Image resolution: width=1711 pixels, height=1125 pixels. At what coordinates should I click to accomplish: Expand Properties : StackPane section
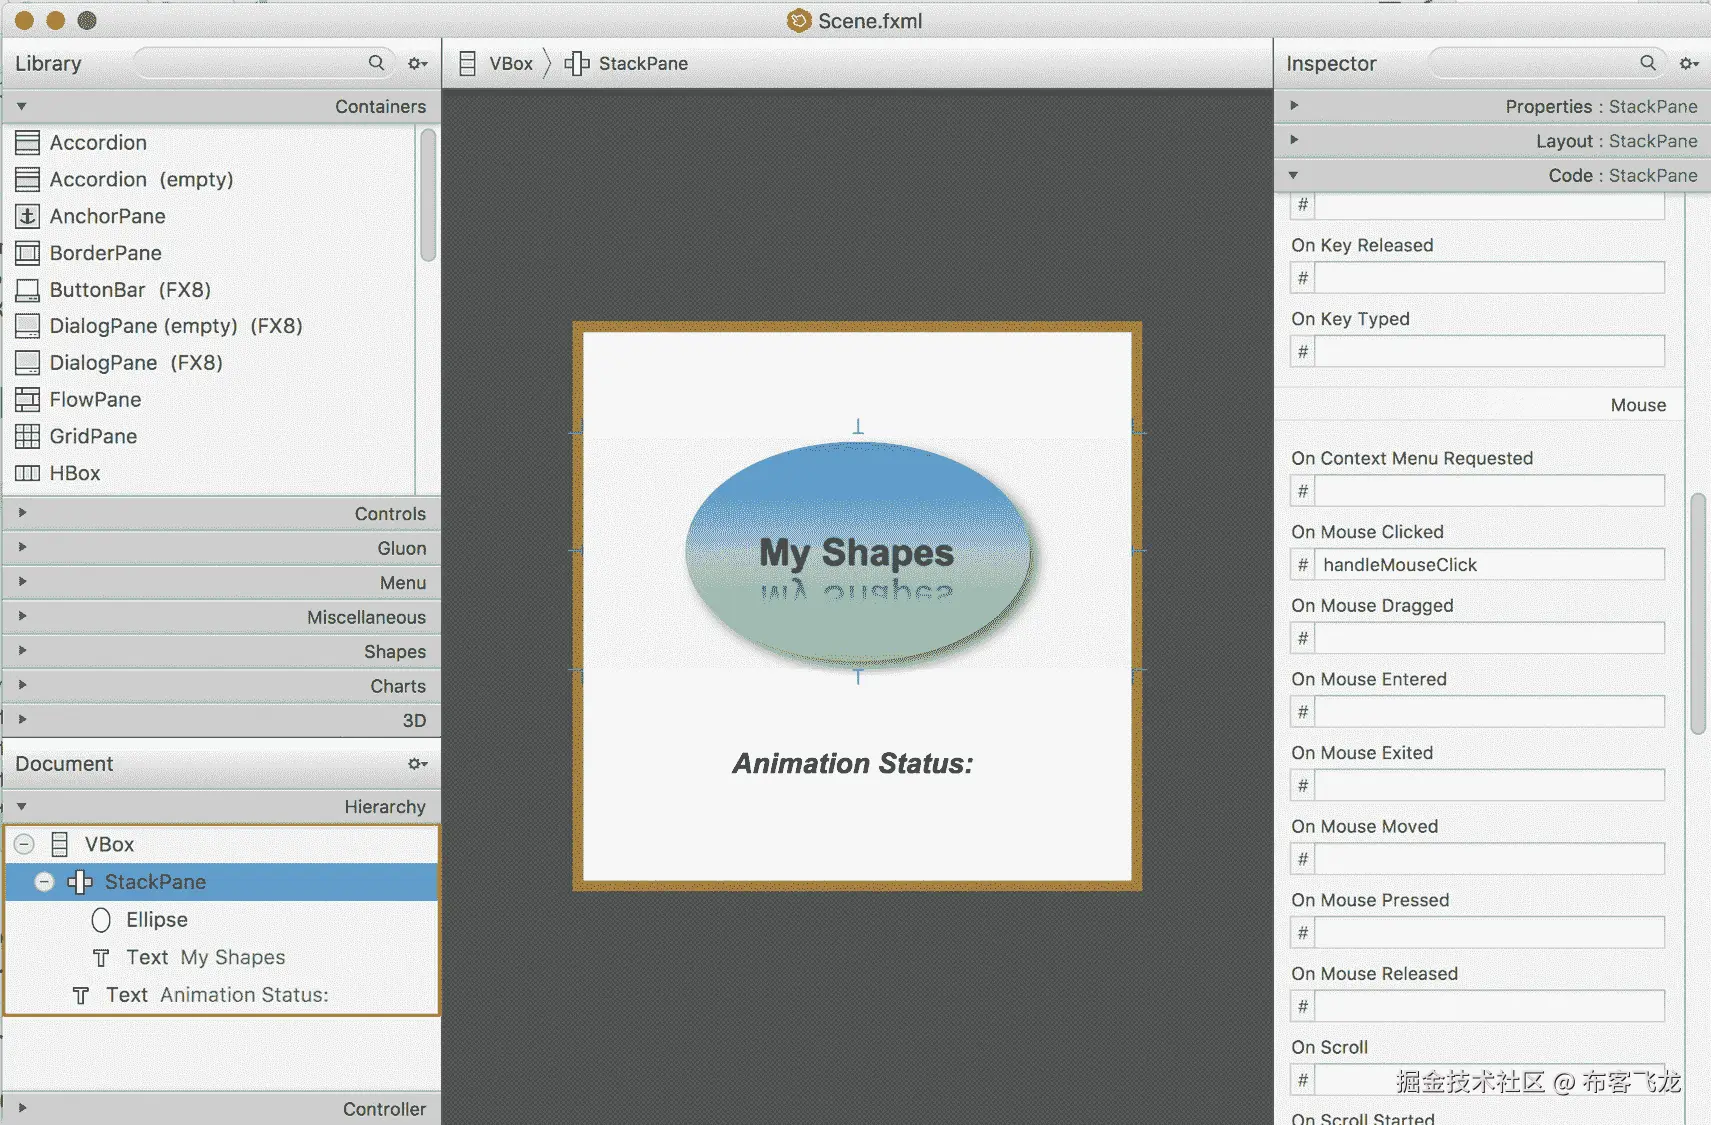tap(1294, 105)
